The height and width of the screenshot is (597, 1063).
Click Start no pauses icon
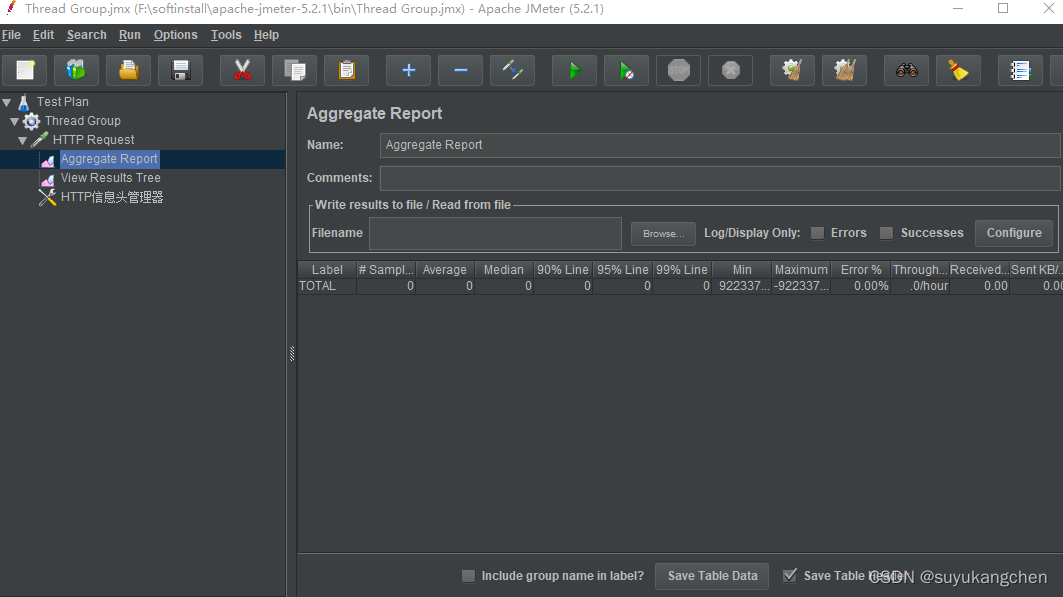[x=626, y=70]
